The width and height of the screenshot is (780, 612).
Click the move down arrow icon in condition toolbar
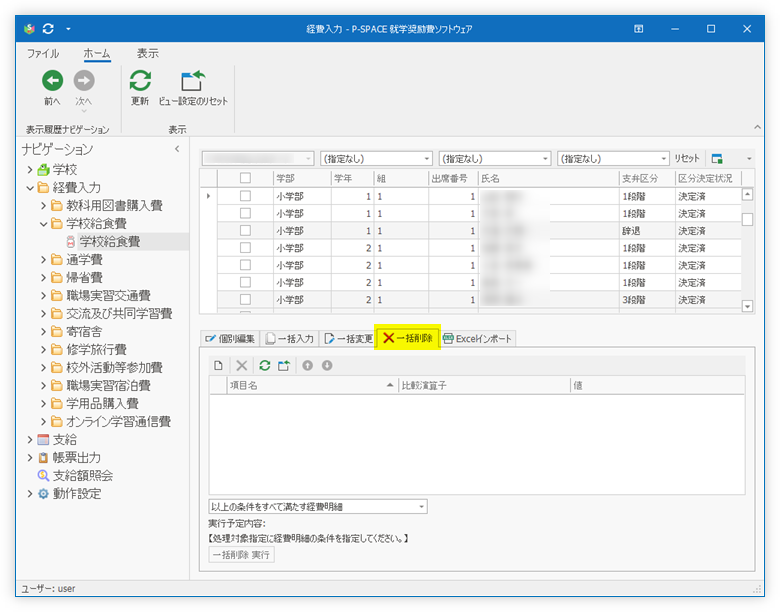point(327,366)
